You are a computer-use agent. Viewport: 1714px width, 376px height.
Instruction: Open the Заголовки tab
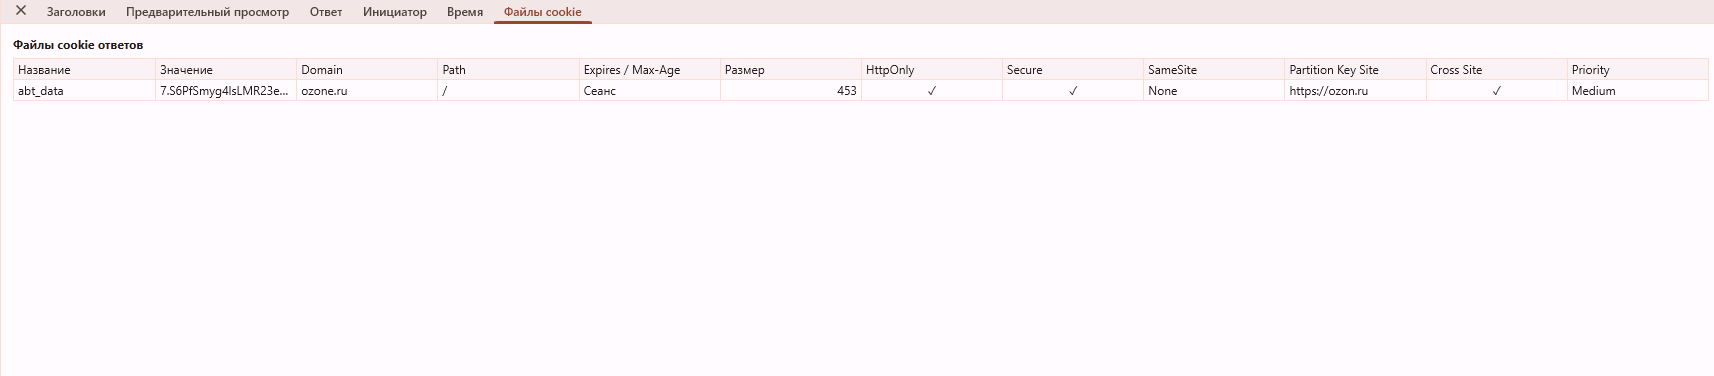click(76, 12)
